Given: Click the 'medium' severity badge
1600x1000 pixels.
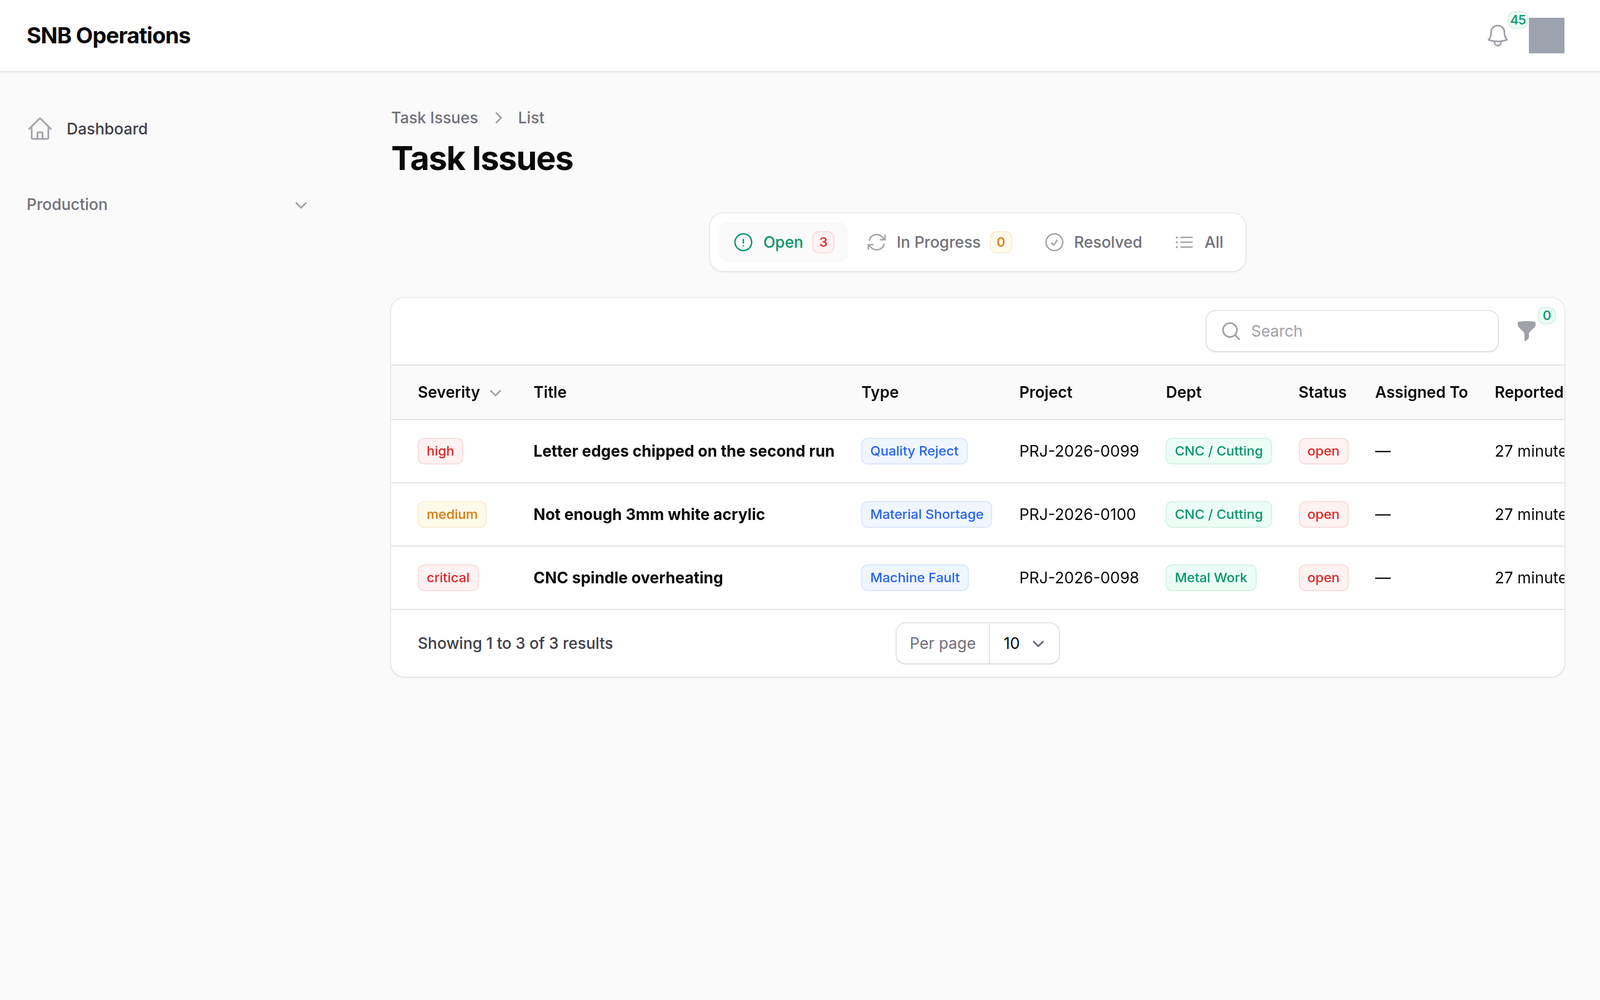Looking at the screenshot, I should tap(452, 515).
